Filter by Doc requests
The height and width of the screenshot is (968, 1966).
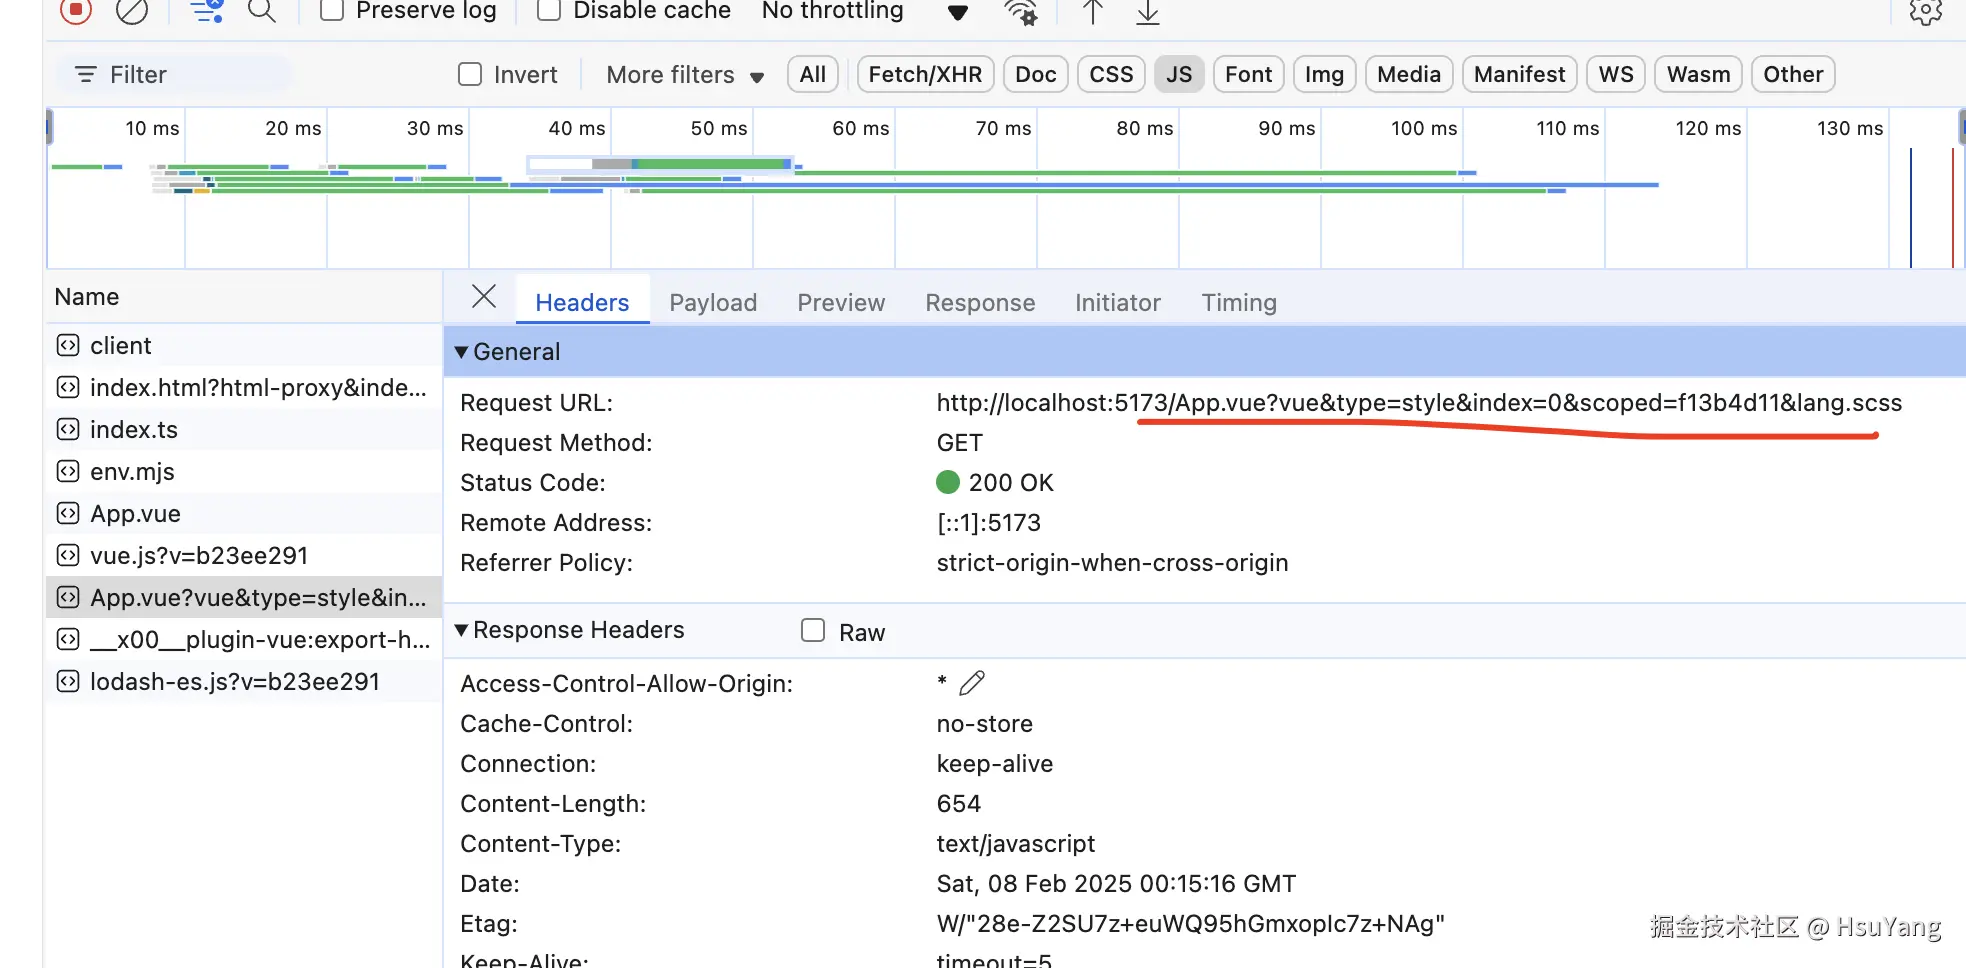click(1036, 74)
